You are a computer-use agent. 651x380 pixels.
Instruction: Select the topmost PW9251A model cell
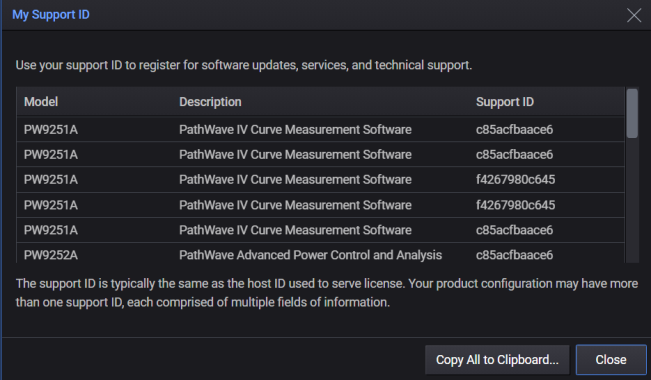[51, 130]
